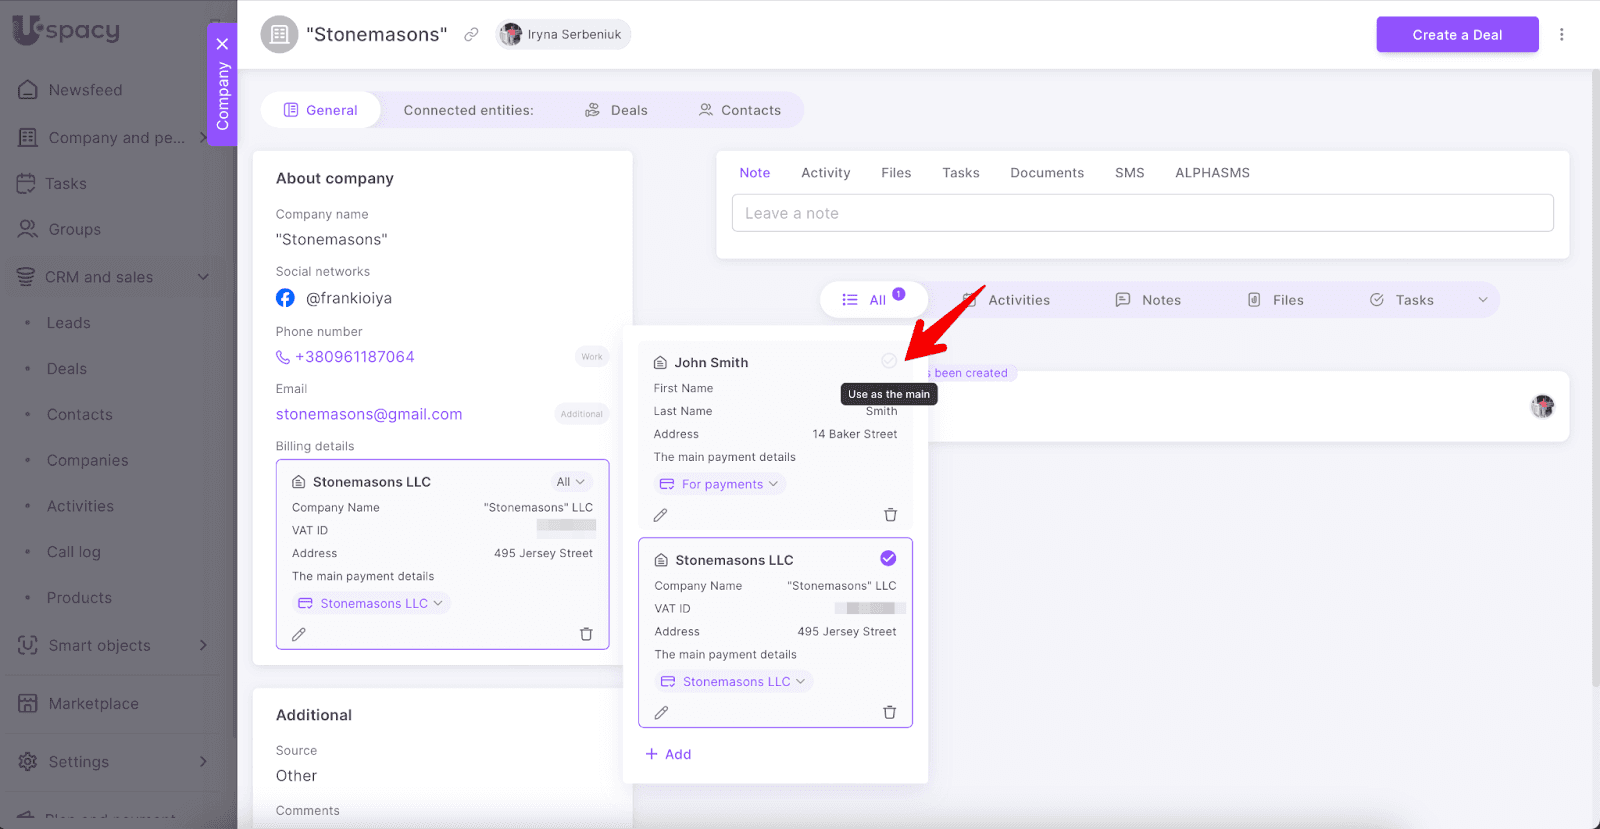Click the trash icon in Stonemasons LLC popup card
Viewport: 1600px width, 829px height.
889,712
